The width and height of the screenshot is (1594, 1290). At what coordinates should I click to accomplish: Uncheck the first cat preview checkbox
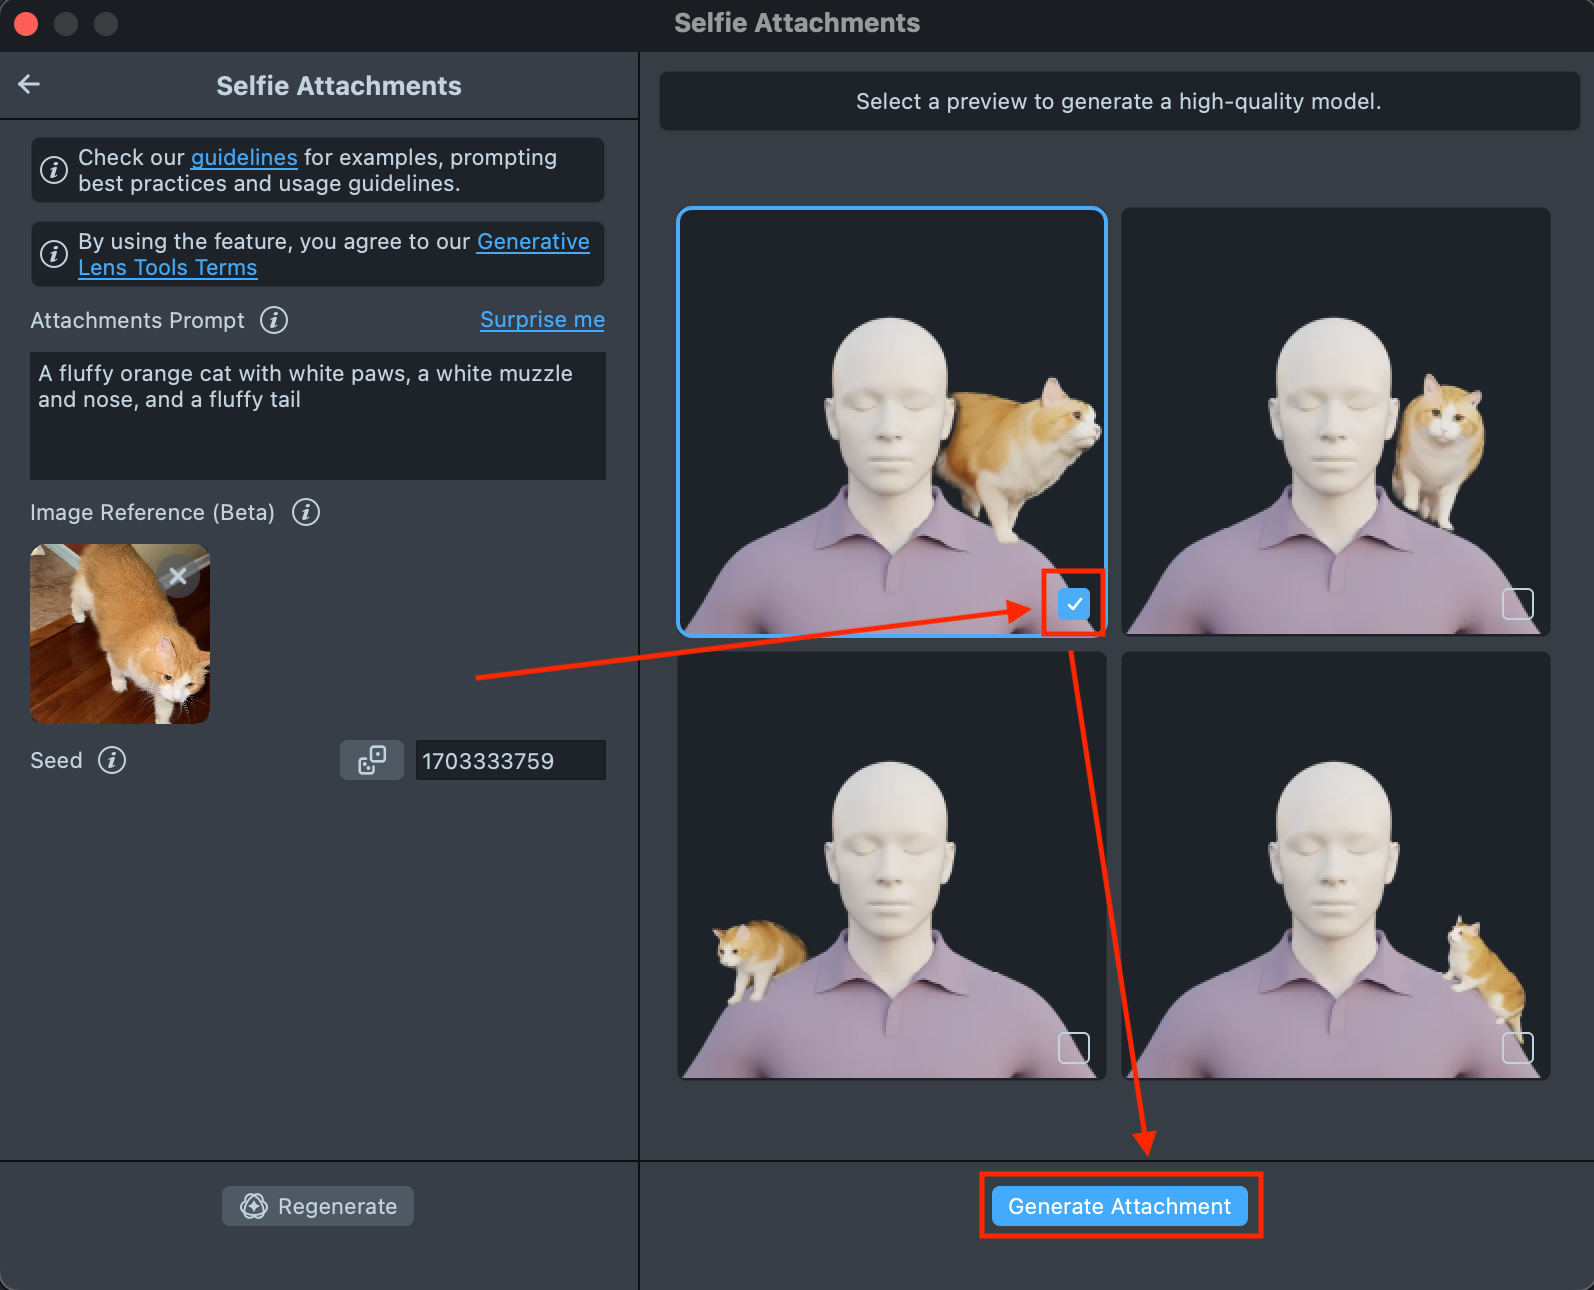[x=1073, y=604]
